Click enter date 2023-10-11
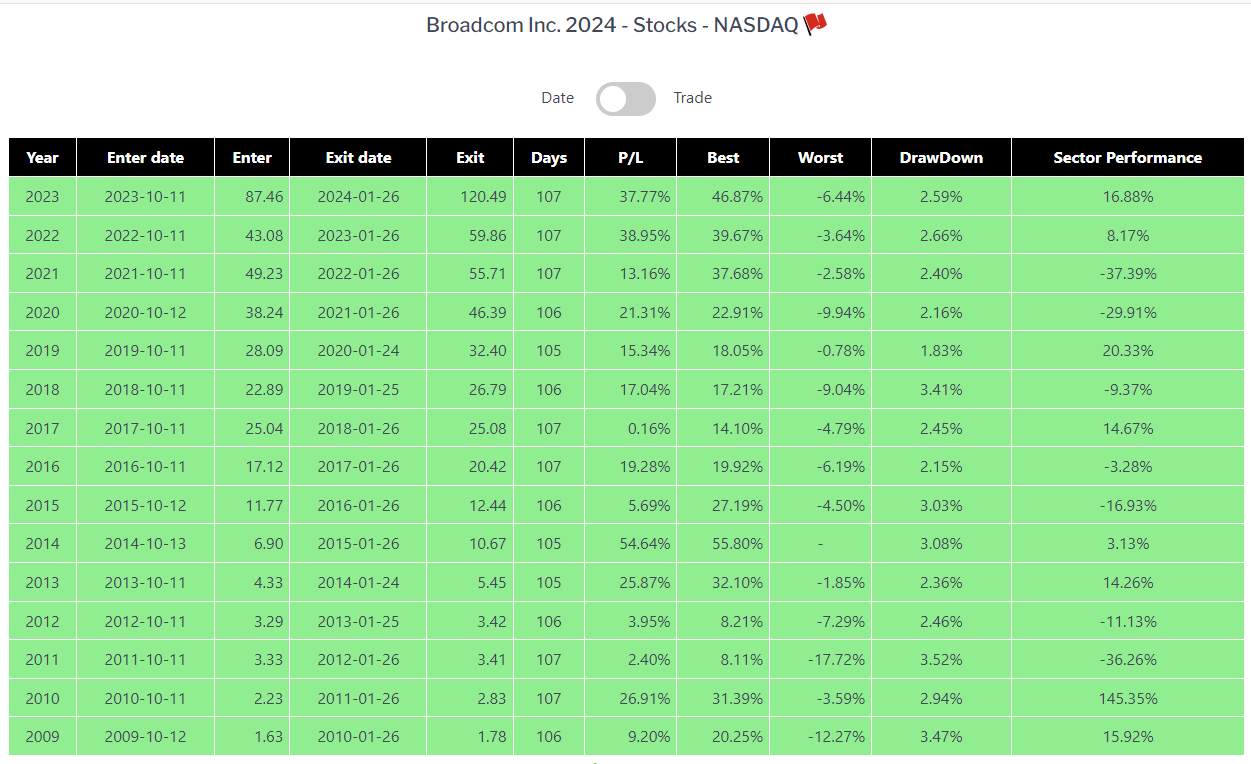1251x764 pixels. pyautogui.click(x=146, y=197)
